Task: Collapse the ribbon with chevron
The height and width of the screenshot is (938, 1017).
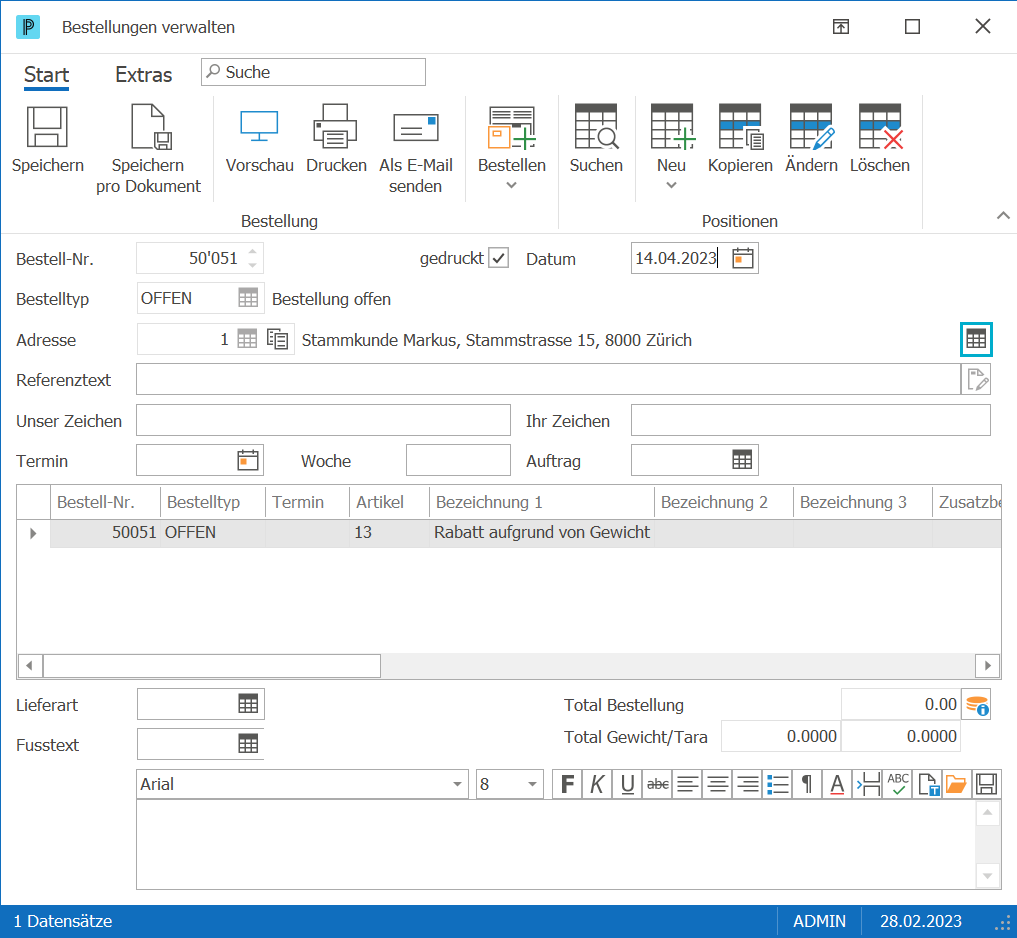Action: pos(1003,215)
